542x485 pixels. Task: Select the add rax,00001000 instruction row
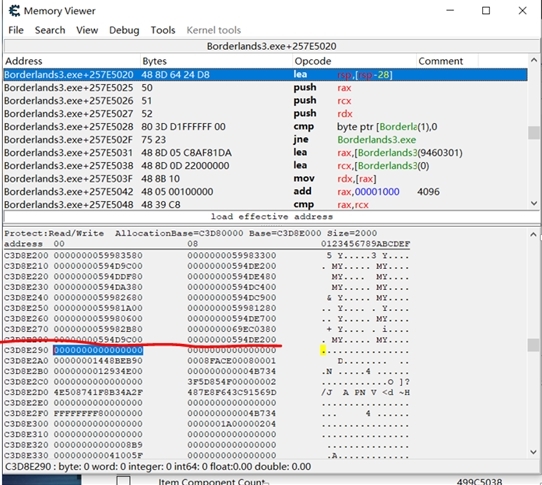[265, 192]
